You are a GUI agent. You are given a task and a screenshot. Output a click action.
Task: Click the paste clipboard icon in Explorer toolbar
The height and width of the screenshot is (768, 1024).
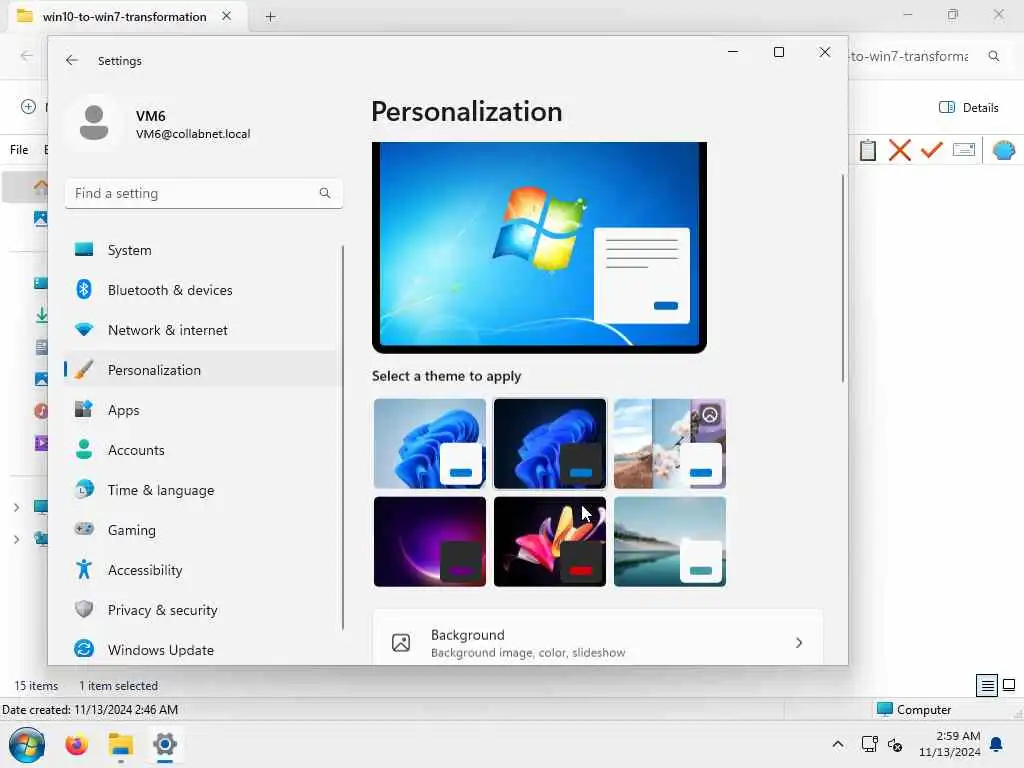[x=868, y=150]
